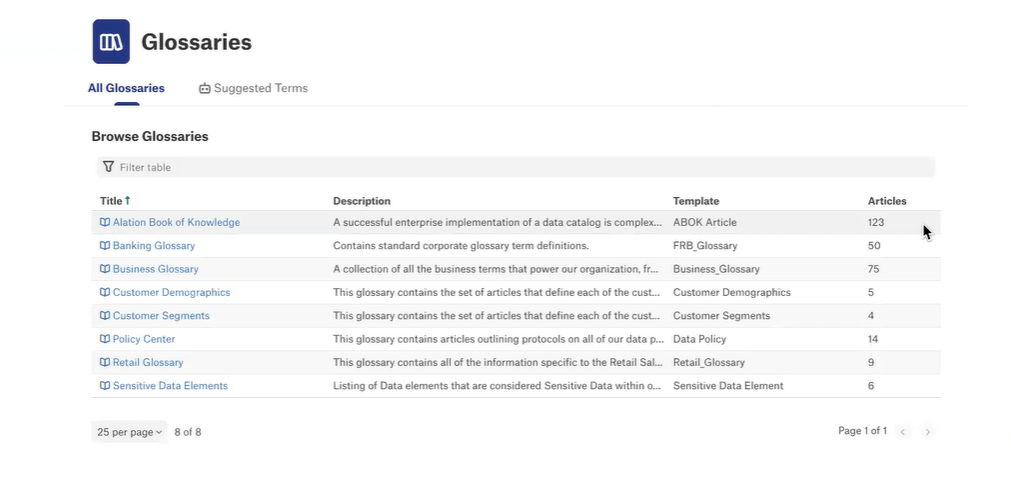
Task: Click the ascending sort arrow next to Title
Action: (128, 201)
